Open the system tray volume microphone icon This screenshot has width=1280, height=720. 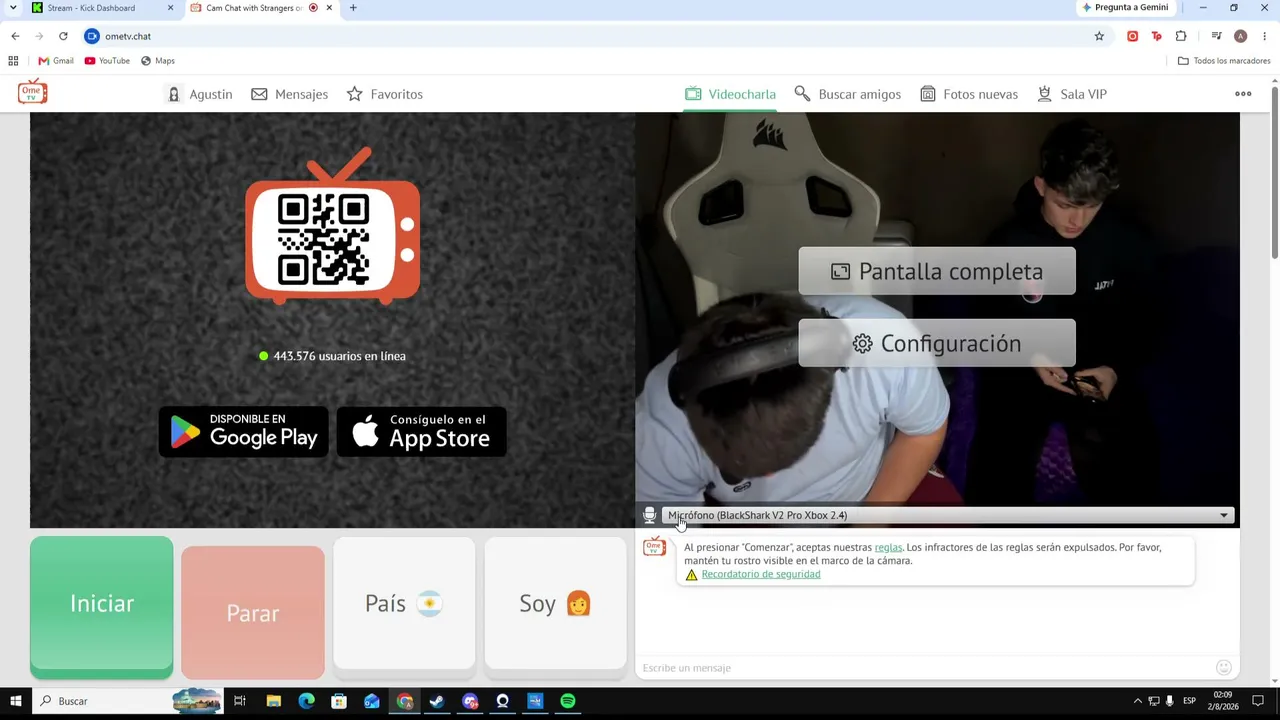[1169, 701]
